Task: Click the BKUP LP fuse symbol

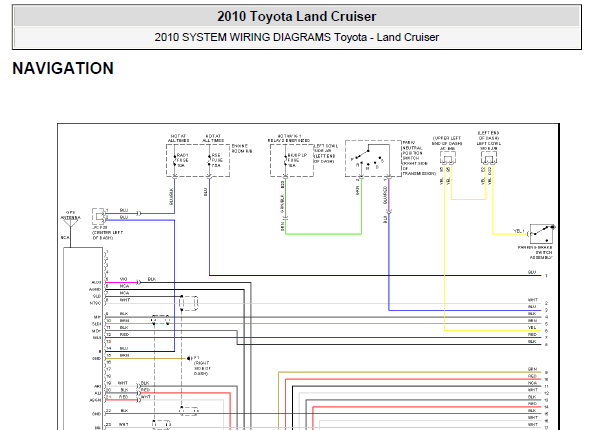Action: [x=285, y=160]
